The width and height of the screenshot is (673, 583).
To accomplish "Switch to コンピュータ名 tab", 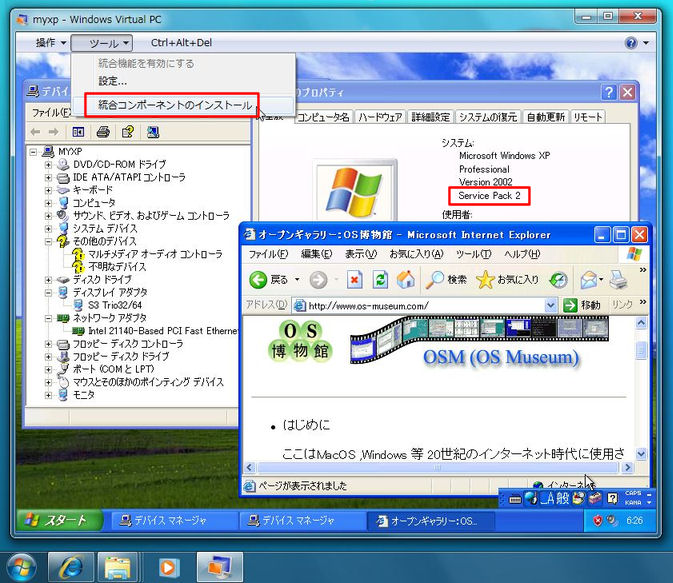I will (x=323, y=117).
